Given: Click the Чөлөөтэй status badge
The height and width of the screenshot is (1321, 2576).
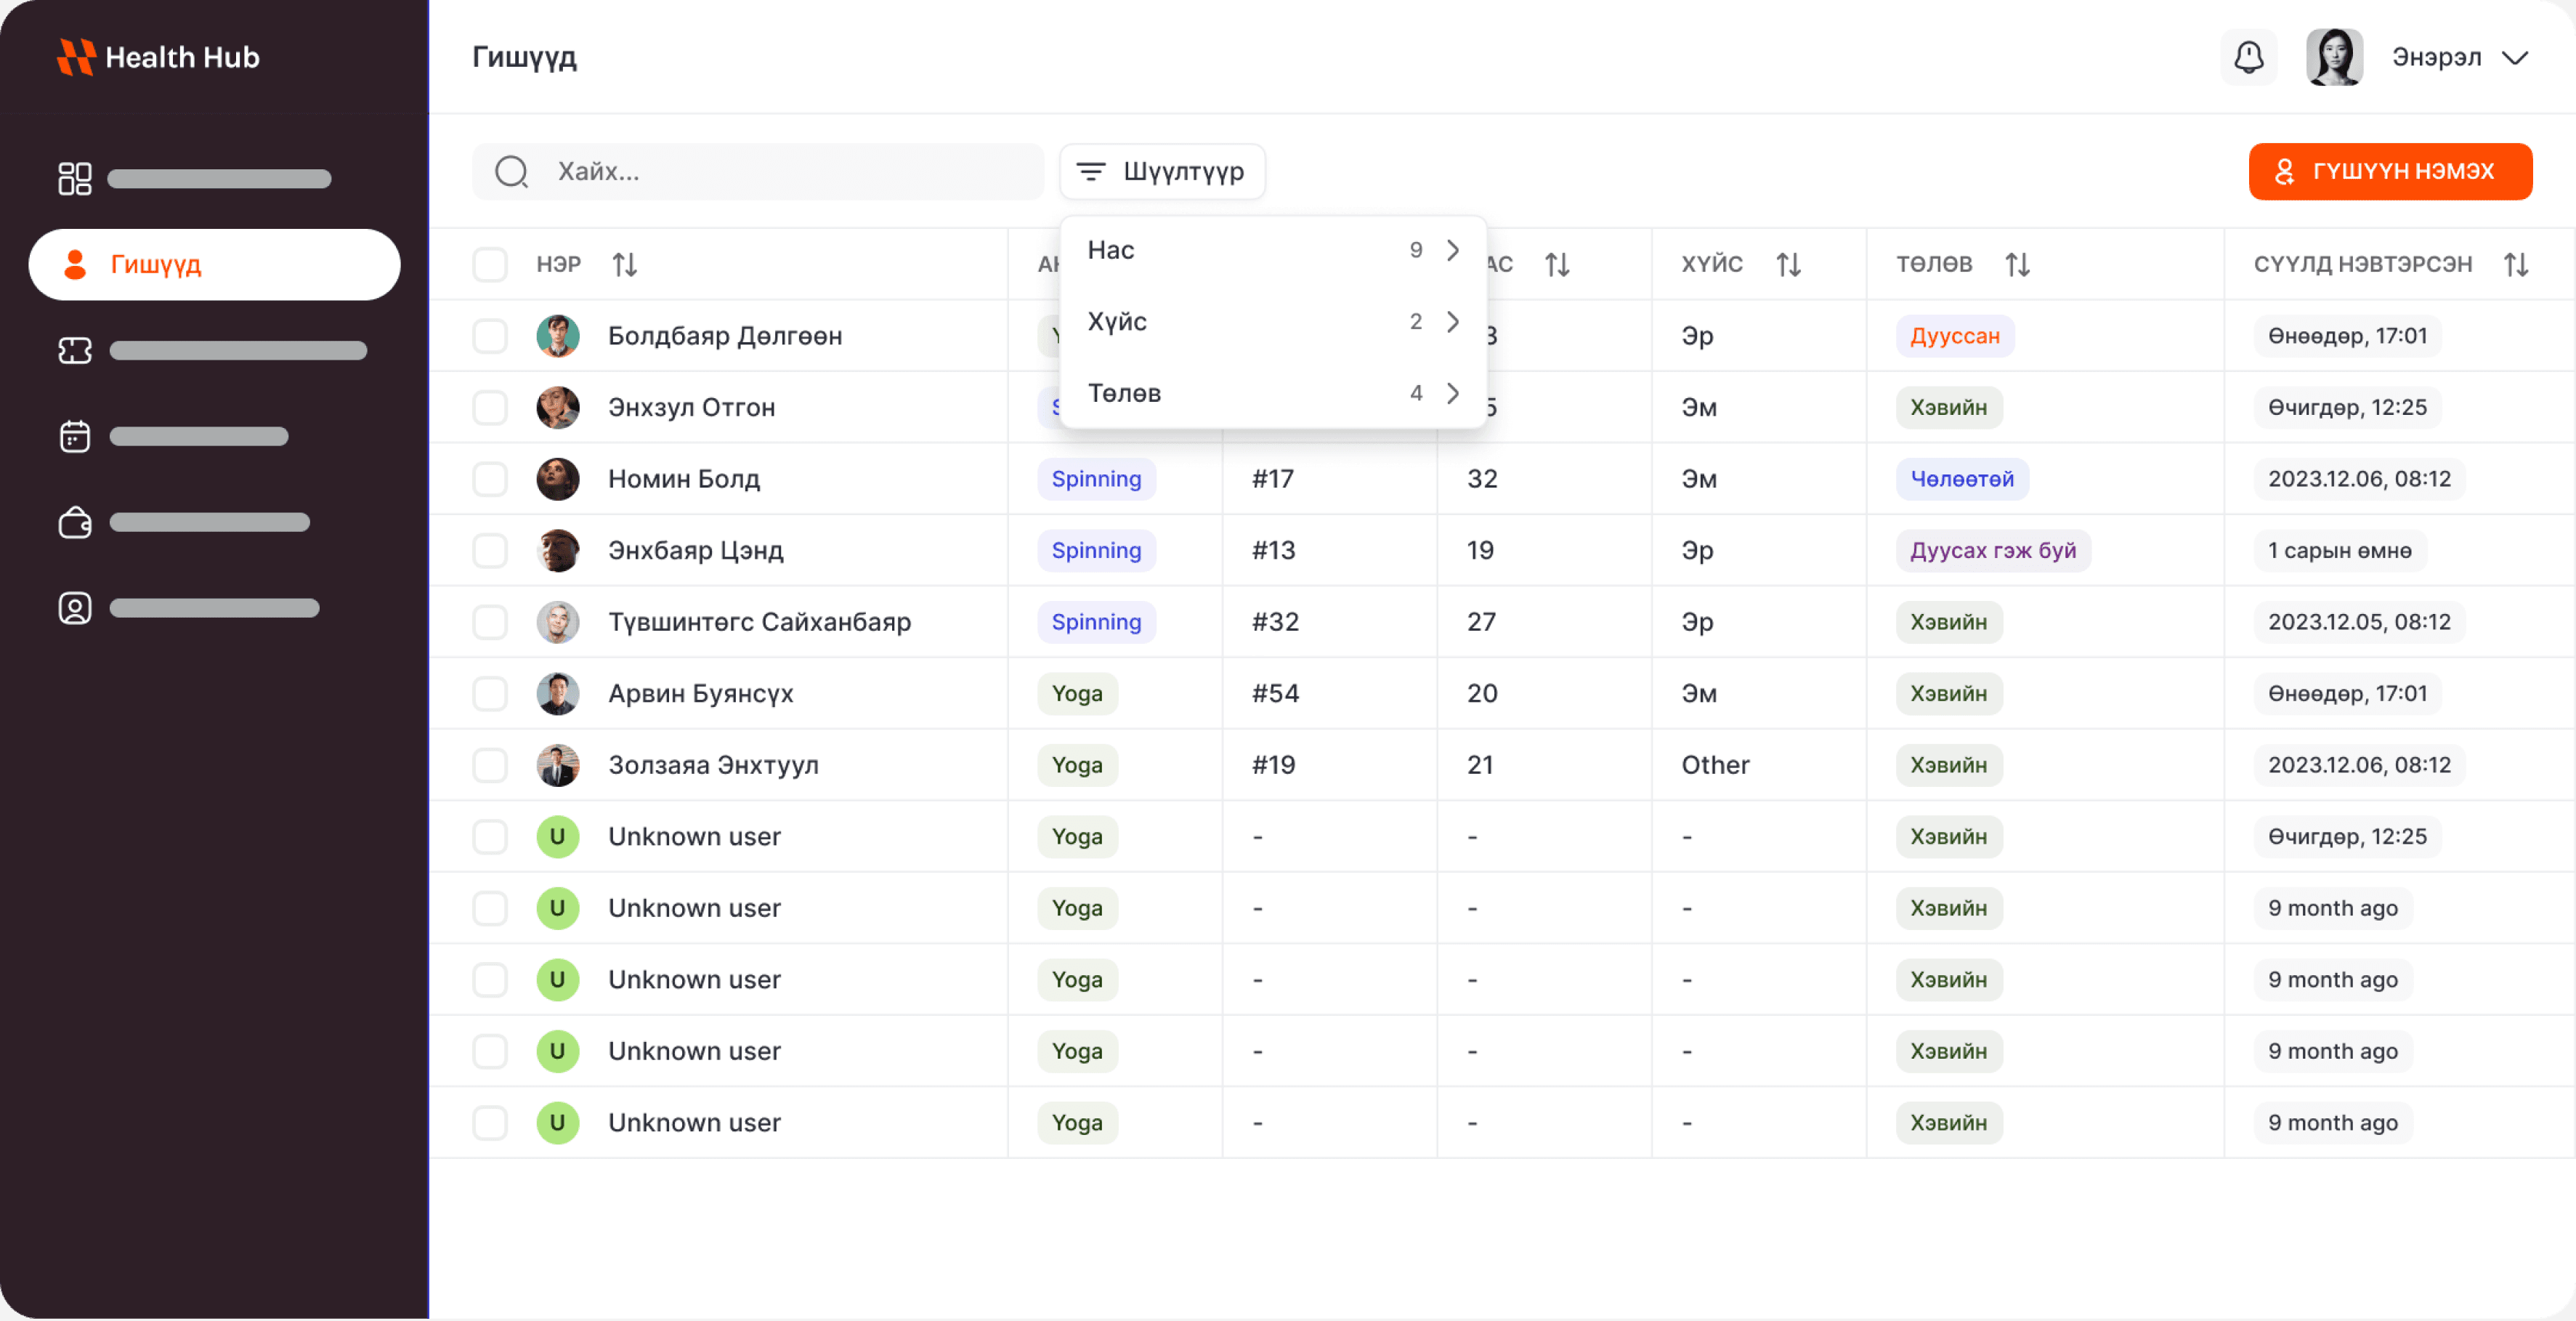Looking at the screenshot, I should point(1962,479).
